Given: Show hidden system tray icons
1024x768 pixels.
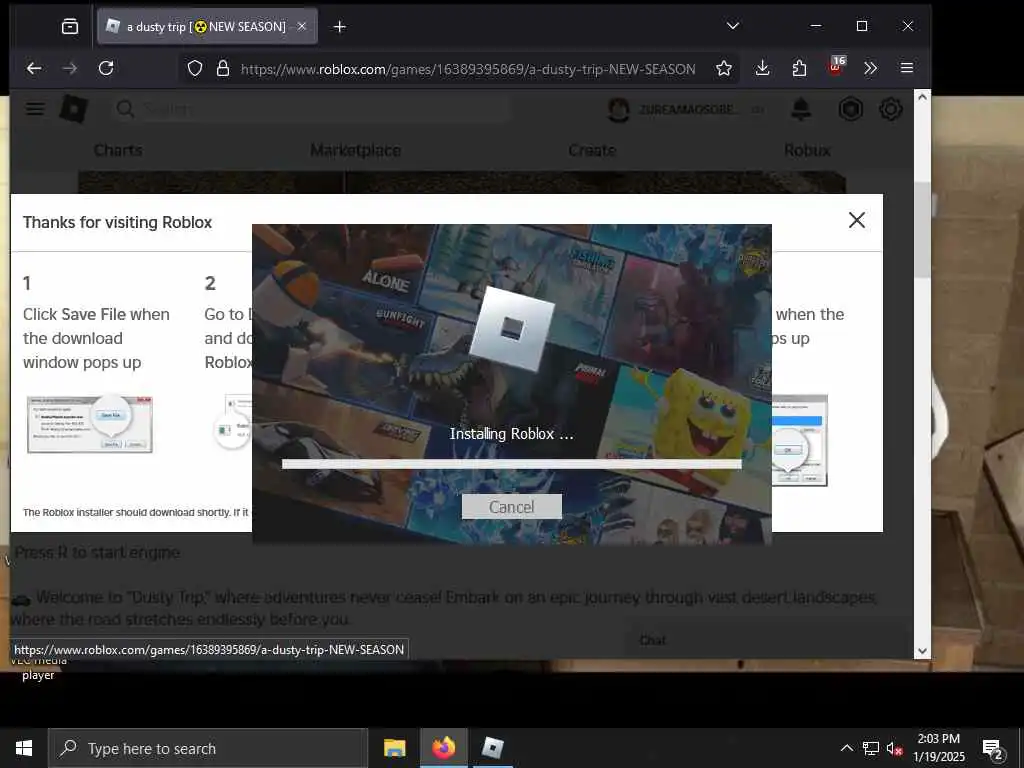Looking at the screenshot, I should coord(846,748).
